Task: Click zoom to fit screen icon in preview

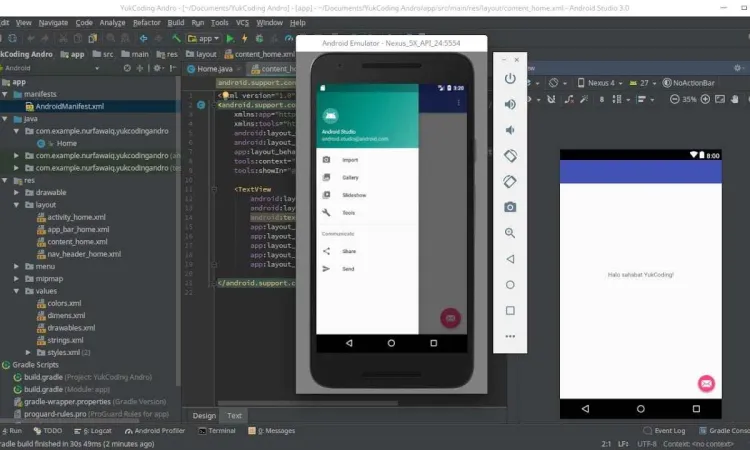Action: coord(720,99)
